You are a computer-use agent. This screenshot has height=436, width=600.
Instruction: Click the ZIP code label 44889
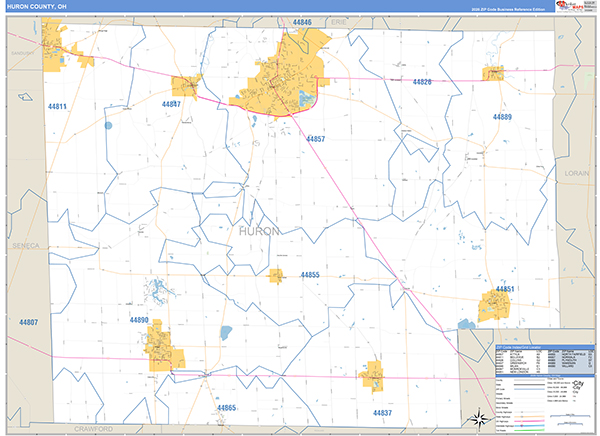(x=502, y=117)
